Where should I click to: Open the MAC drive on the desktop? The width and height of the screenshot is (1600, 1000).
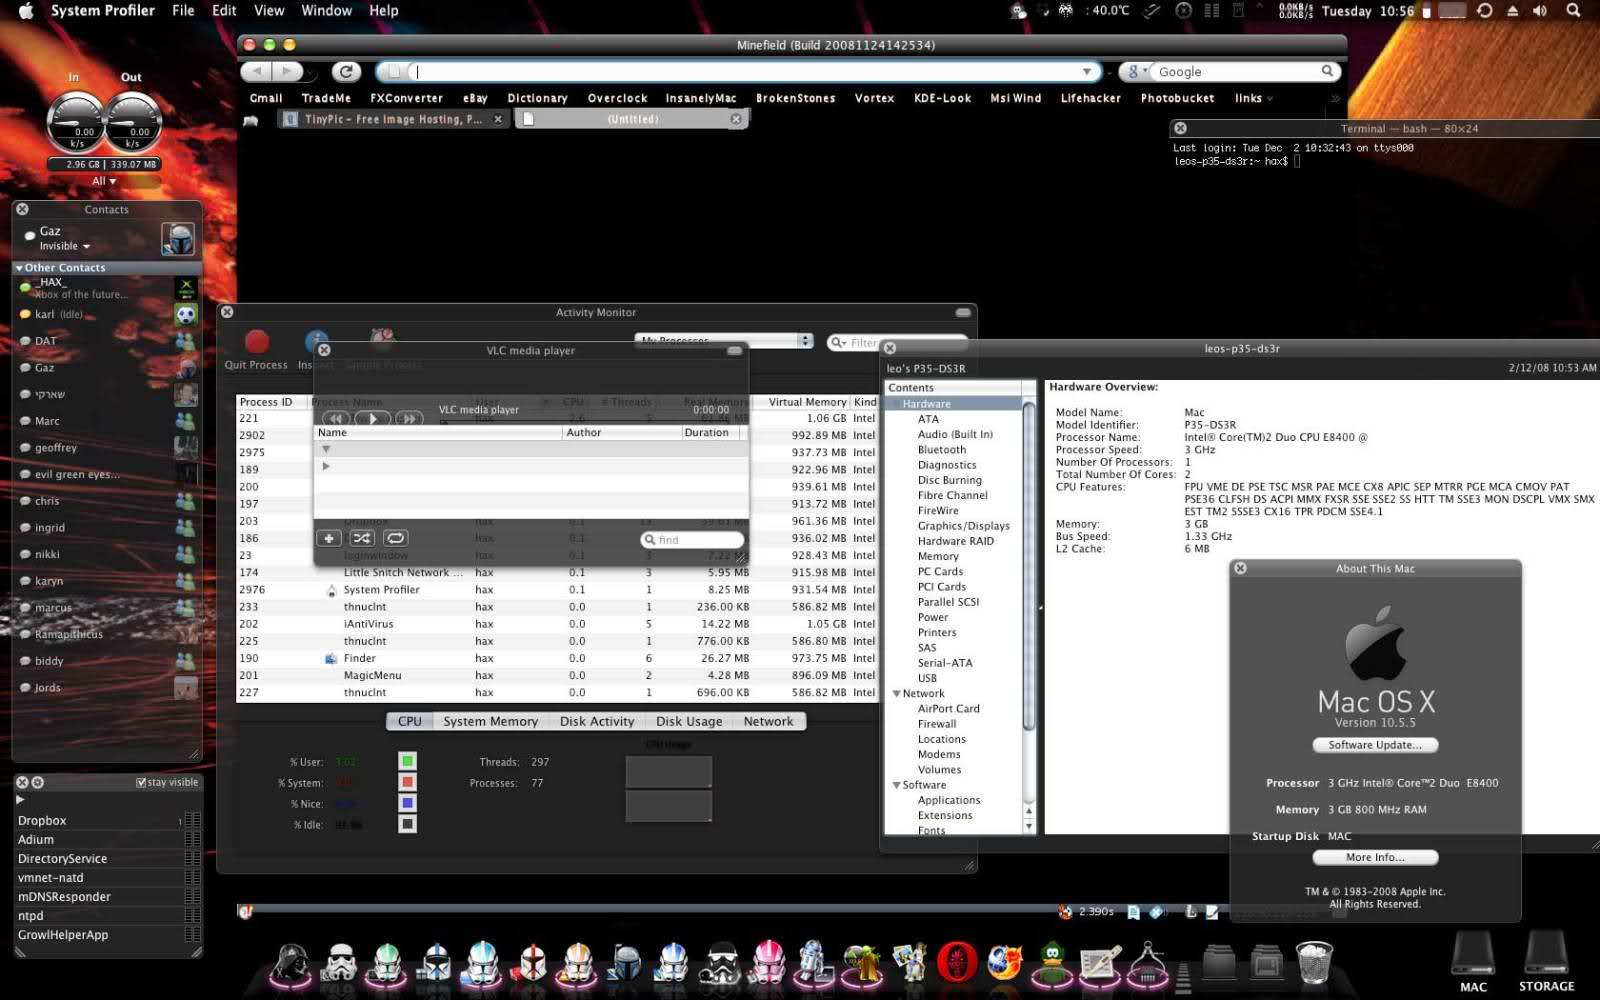[x=1473, y=962]
